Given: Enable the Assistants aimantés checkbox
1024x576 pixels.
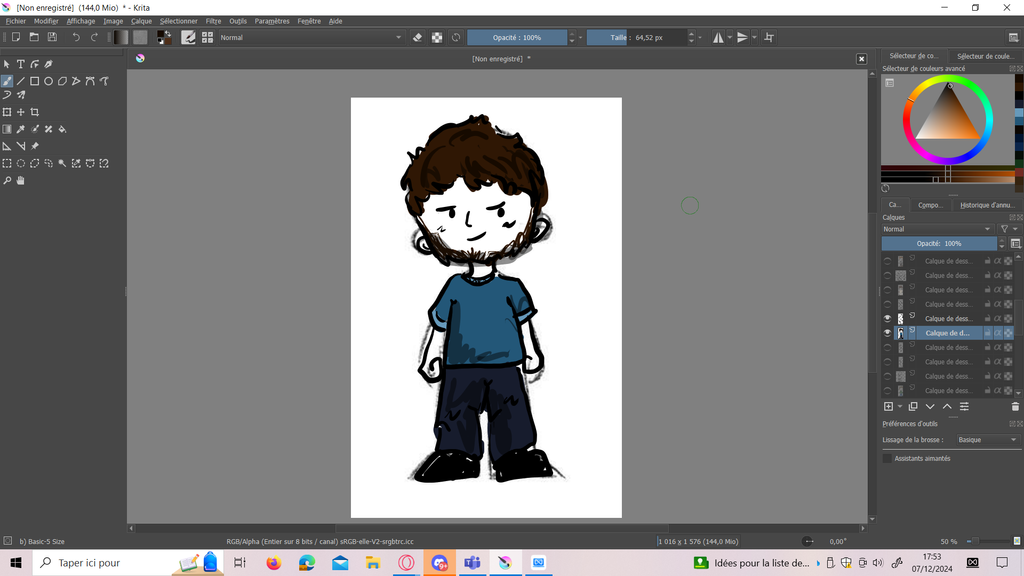Looking at the screenshot, I should (887, 458).
